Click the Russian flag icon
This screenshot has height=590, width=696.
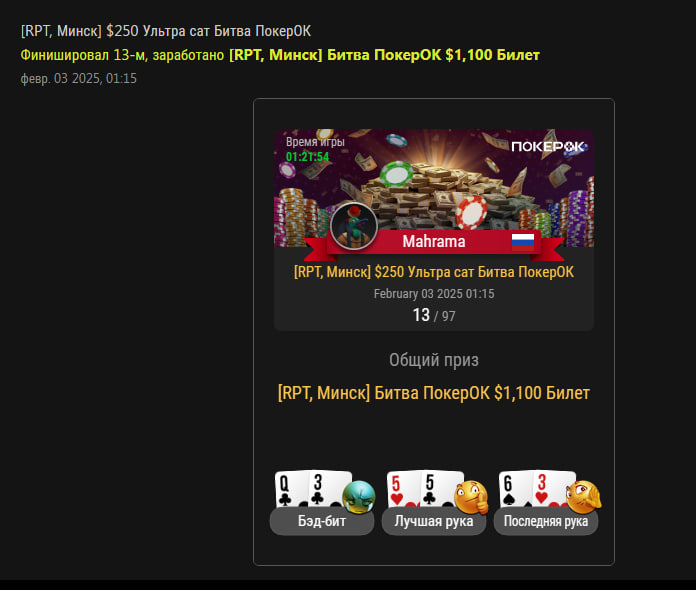(x=522, y=242)
